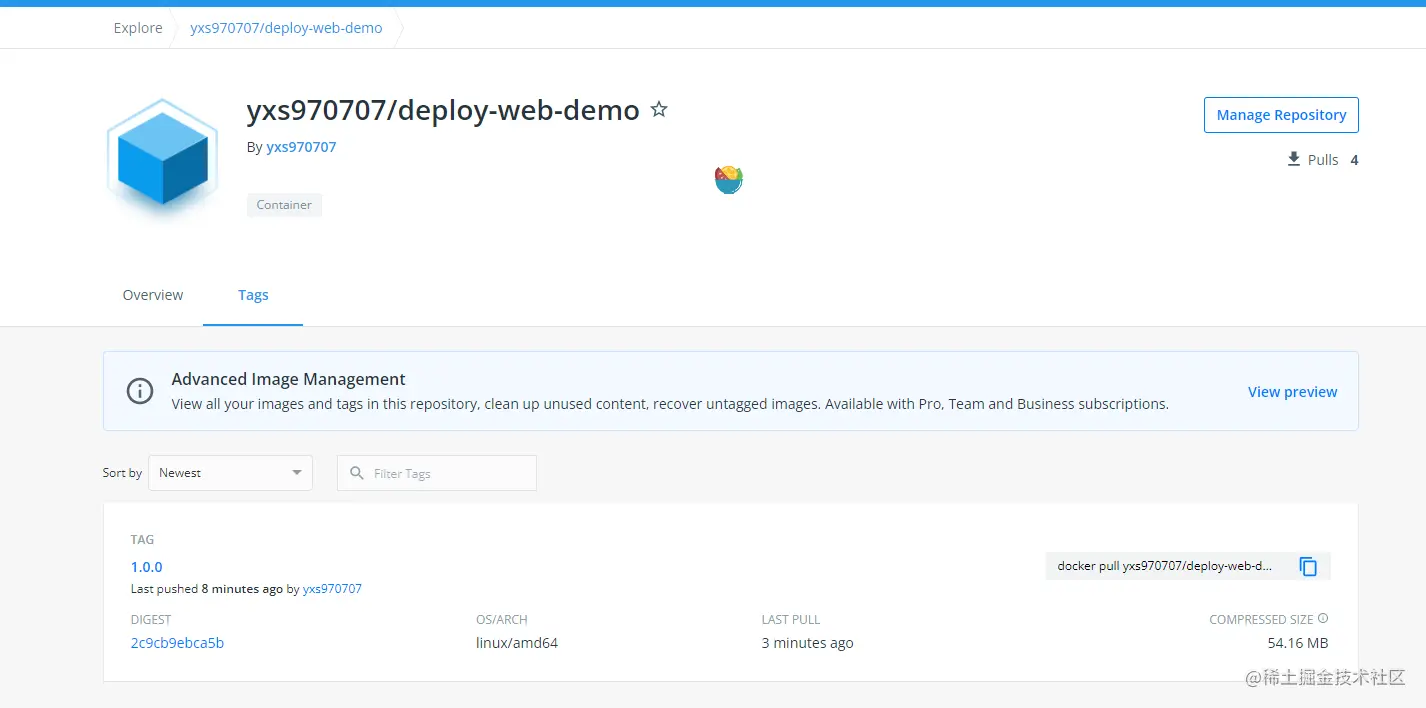
Task: Click the blue container cube logo
Action: (162, 160)
